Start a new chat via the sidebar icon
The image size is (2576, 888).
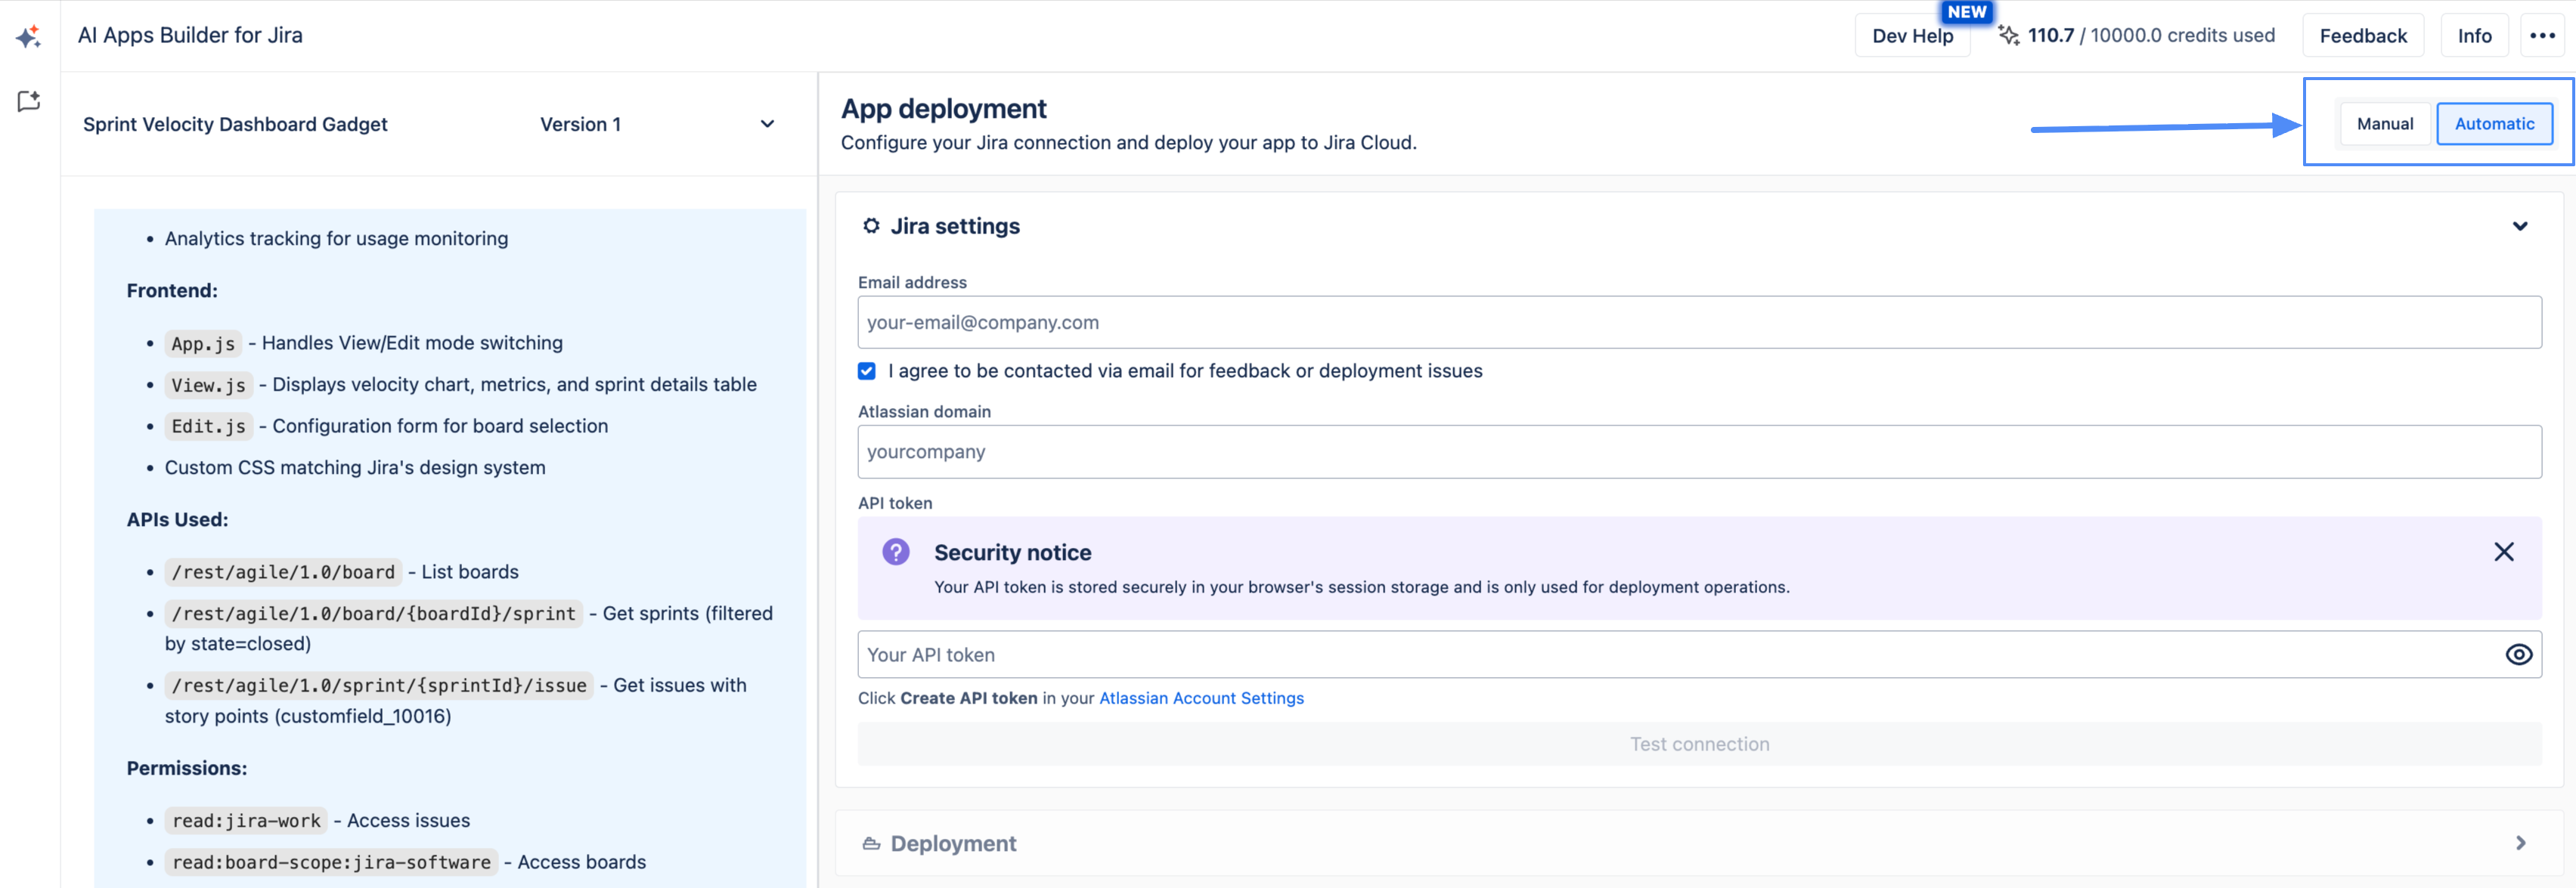point(28,101)
